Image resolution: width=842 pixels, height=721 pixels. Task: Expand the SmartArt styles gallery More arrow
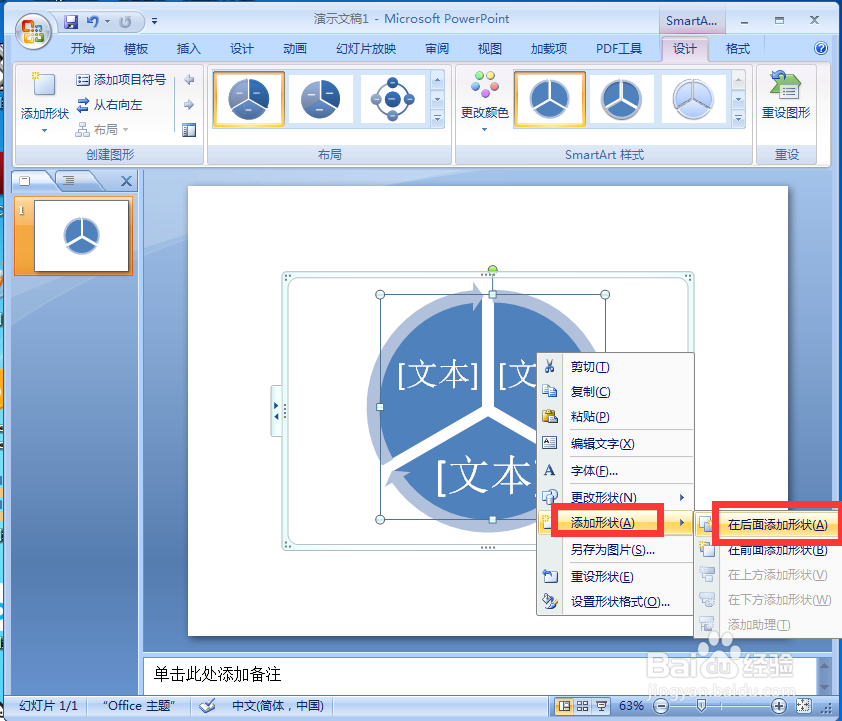739,119
